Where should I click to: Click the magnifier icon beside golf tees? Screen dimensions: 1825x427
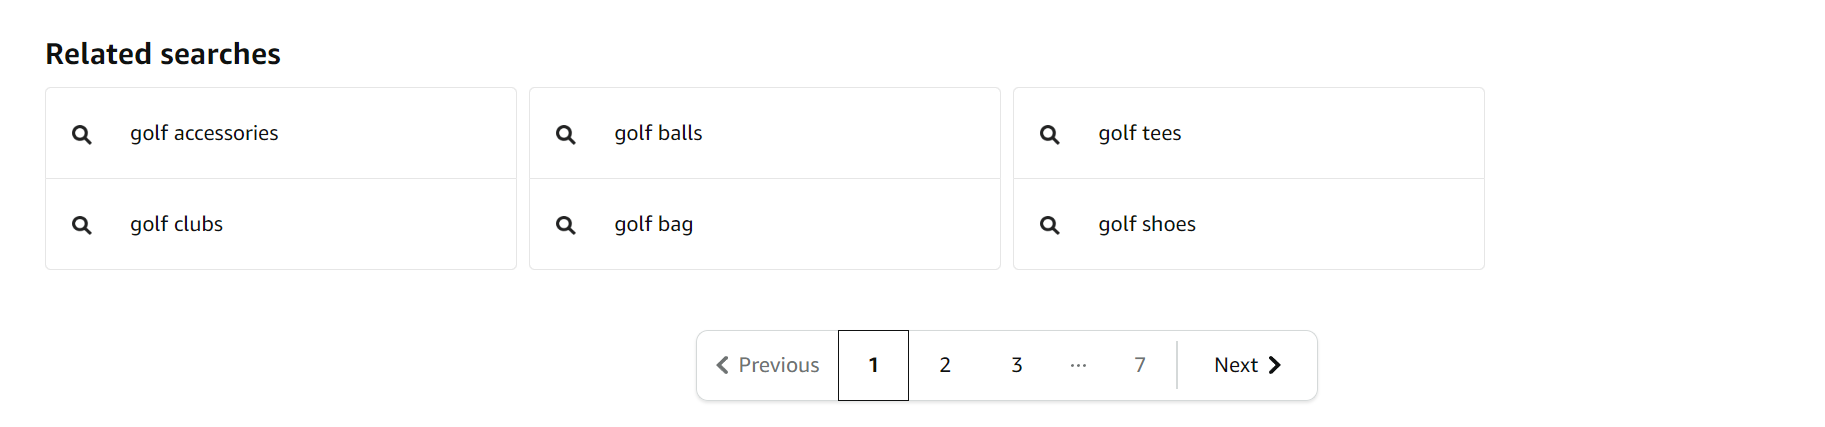click(1050, 134)
